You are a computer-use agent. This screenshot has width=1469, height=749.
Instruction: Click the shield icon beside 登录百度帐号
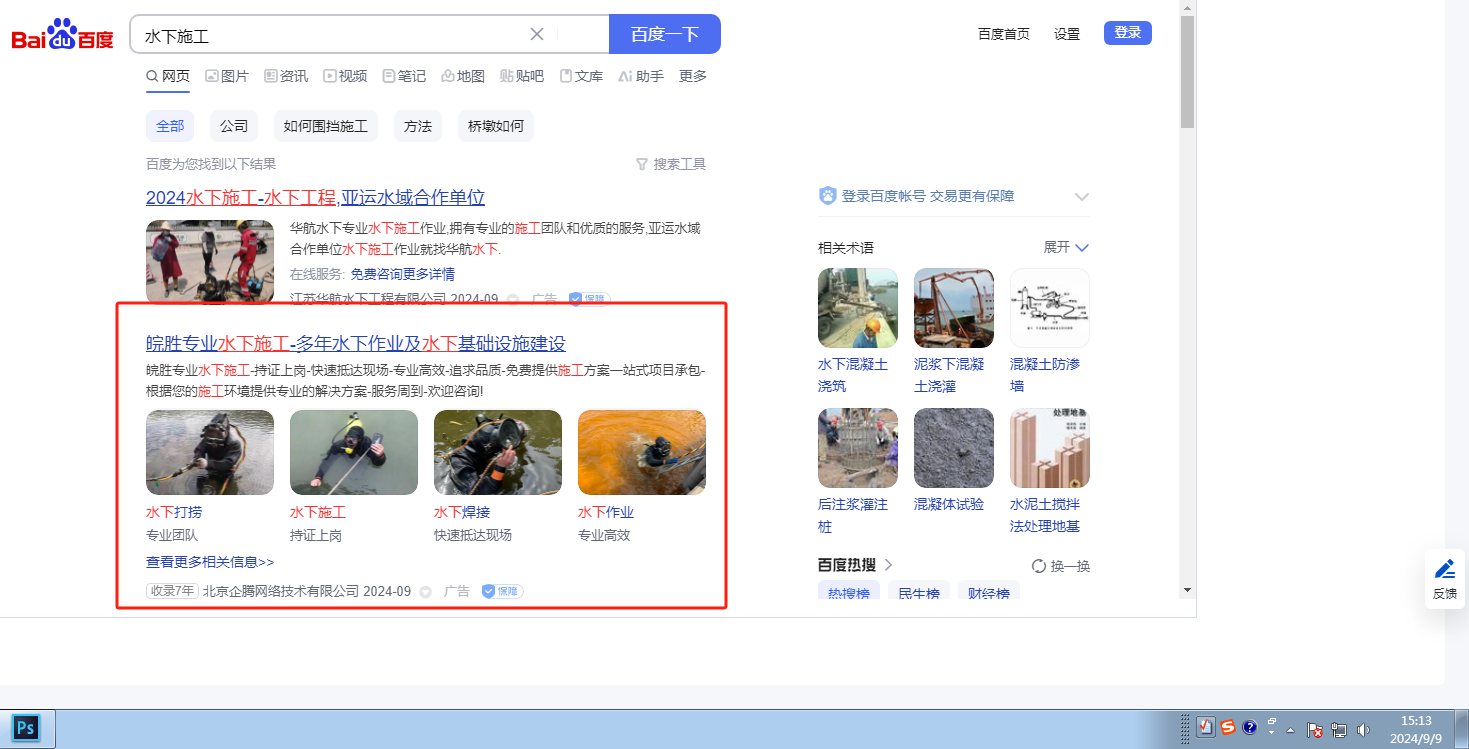coord(827,196)
